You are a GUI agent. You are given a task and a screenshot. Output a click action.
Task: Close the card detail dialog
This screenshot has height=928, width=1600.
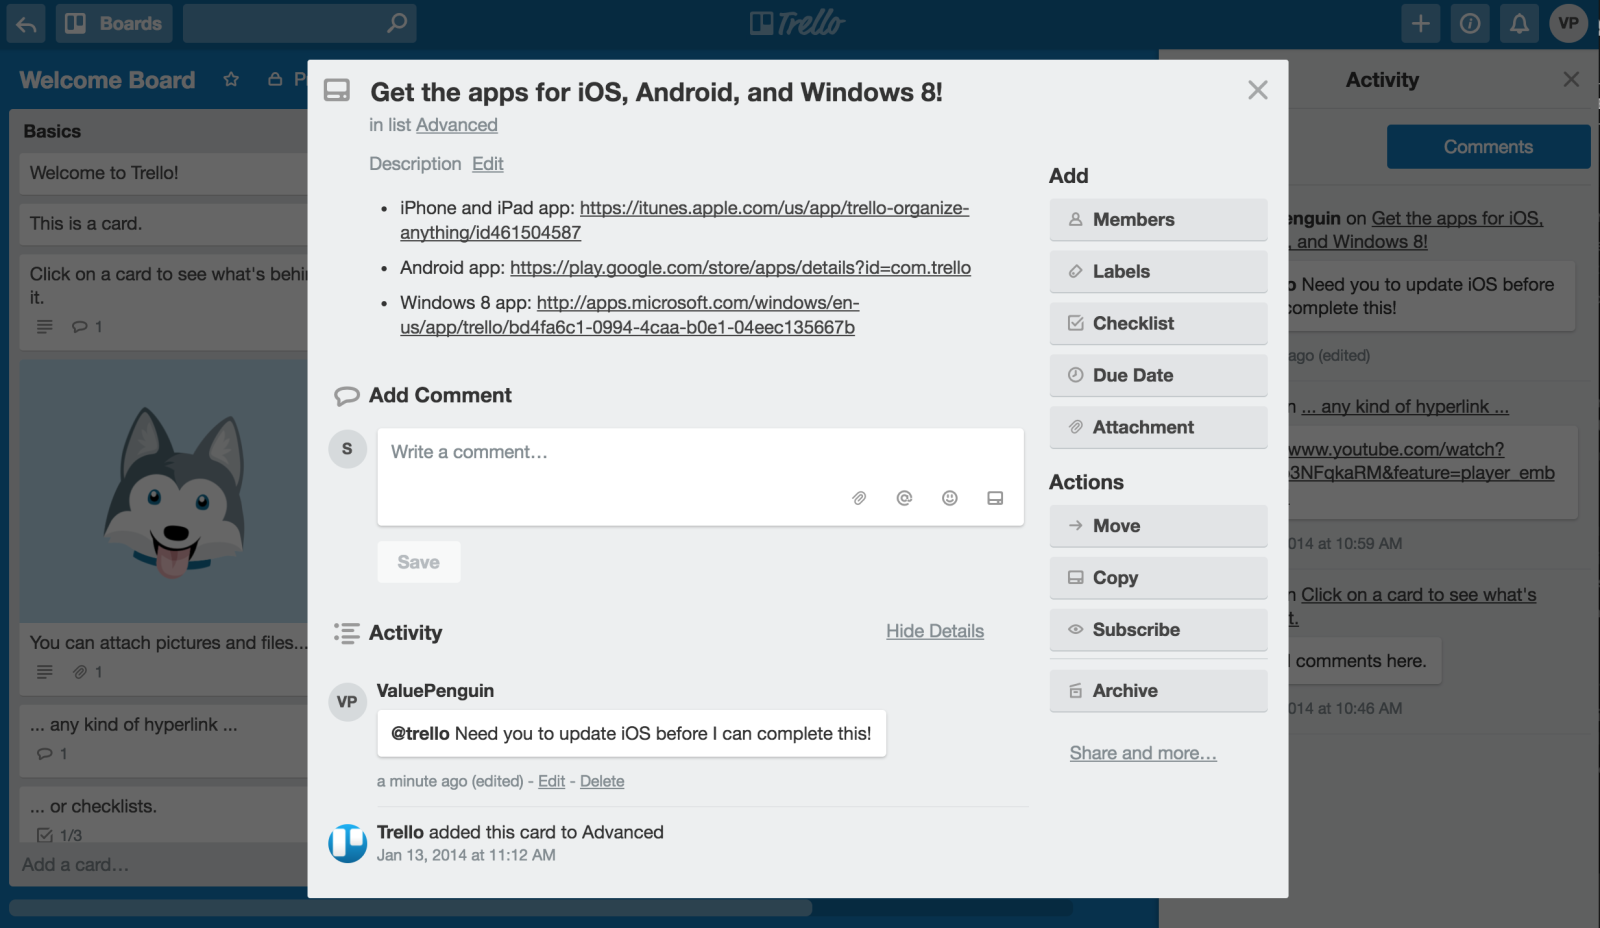point(1258,90)
